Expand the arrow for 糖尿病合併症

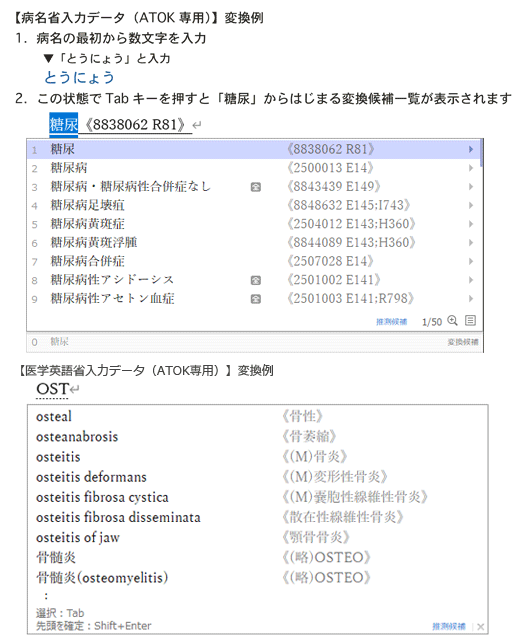coord(471,261)
